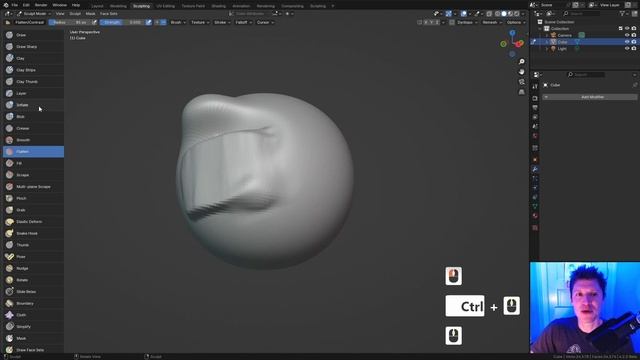Choose the Fill brush
The height and width of the screenshot is (360, 640).
(33, 163)
